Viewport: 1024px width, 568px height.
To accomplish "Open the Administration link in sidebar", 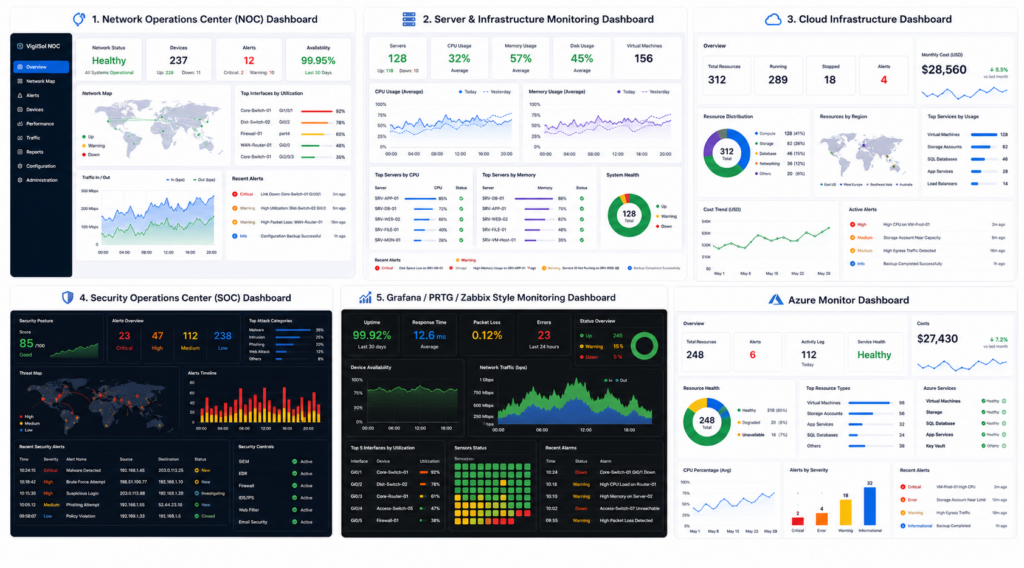I will pyautogui.click(x=40, y=180).
